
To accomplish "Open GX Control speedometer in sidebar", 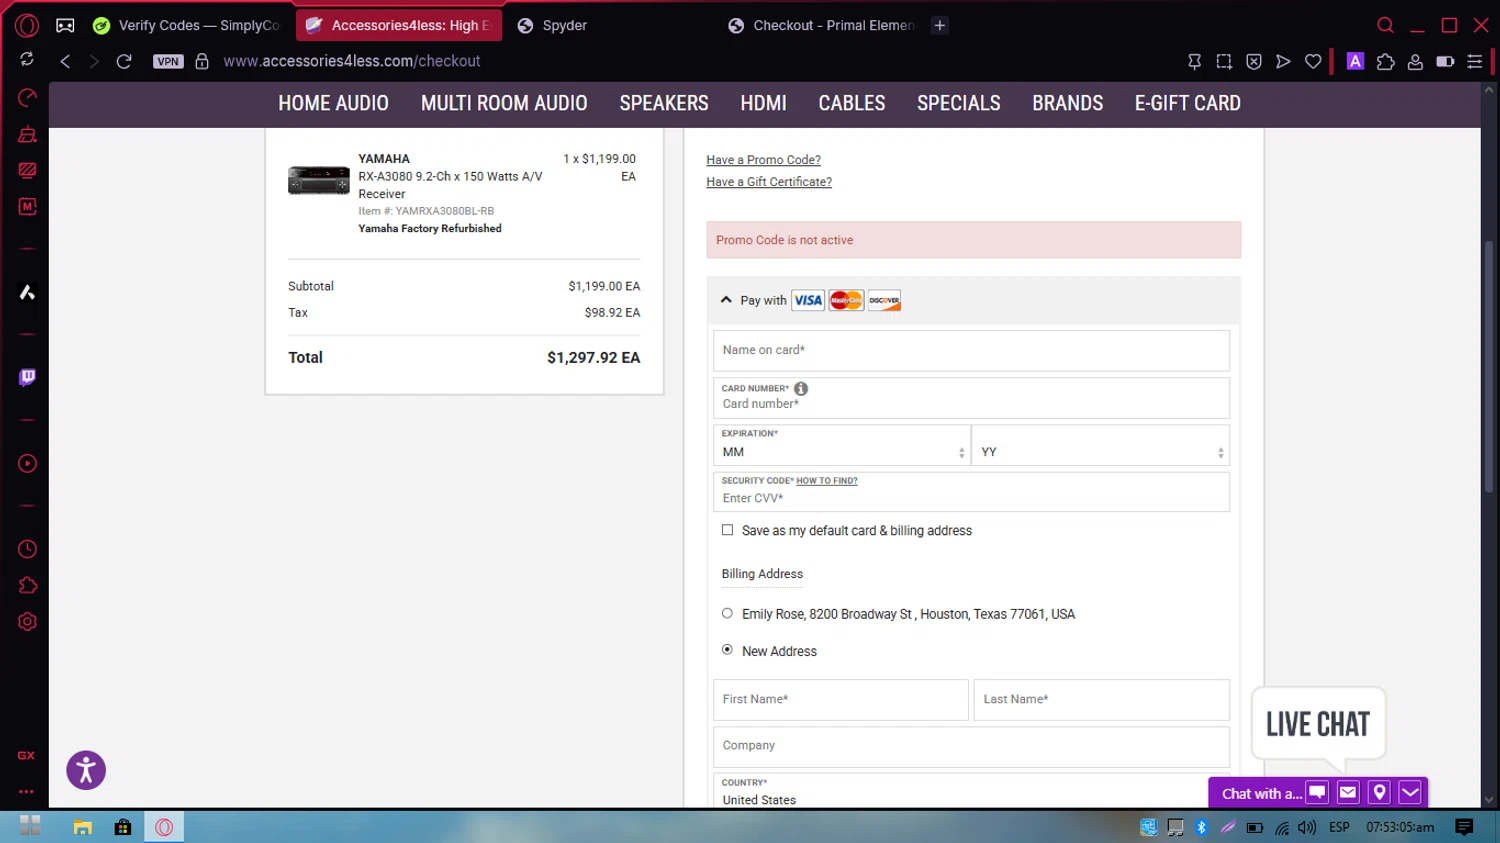I will (x=27, y=97).
